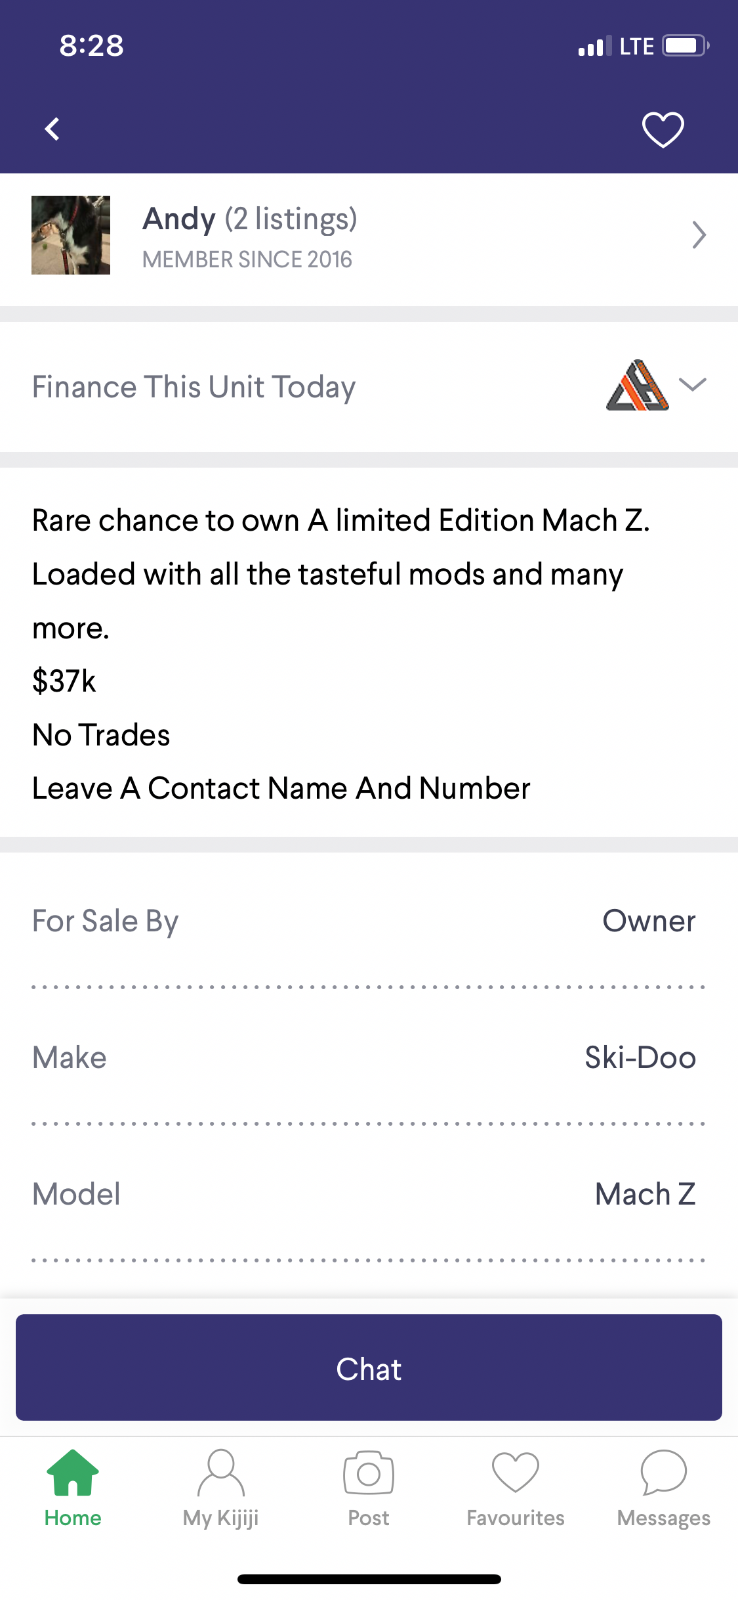738x1600 pixels.
Task: Tap the LTE signal indicator
Action: tap(636, 46)
